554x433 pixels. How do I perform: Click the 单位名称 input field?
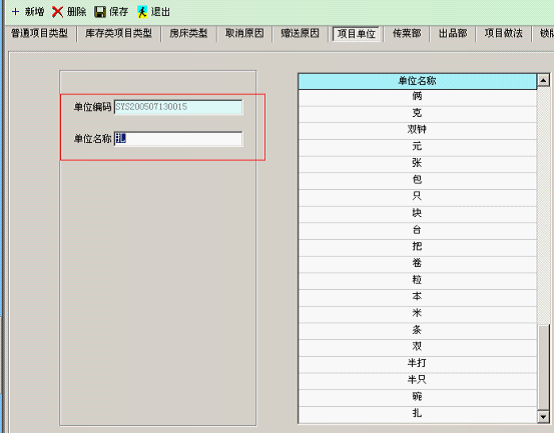pos(178,138)
